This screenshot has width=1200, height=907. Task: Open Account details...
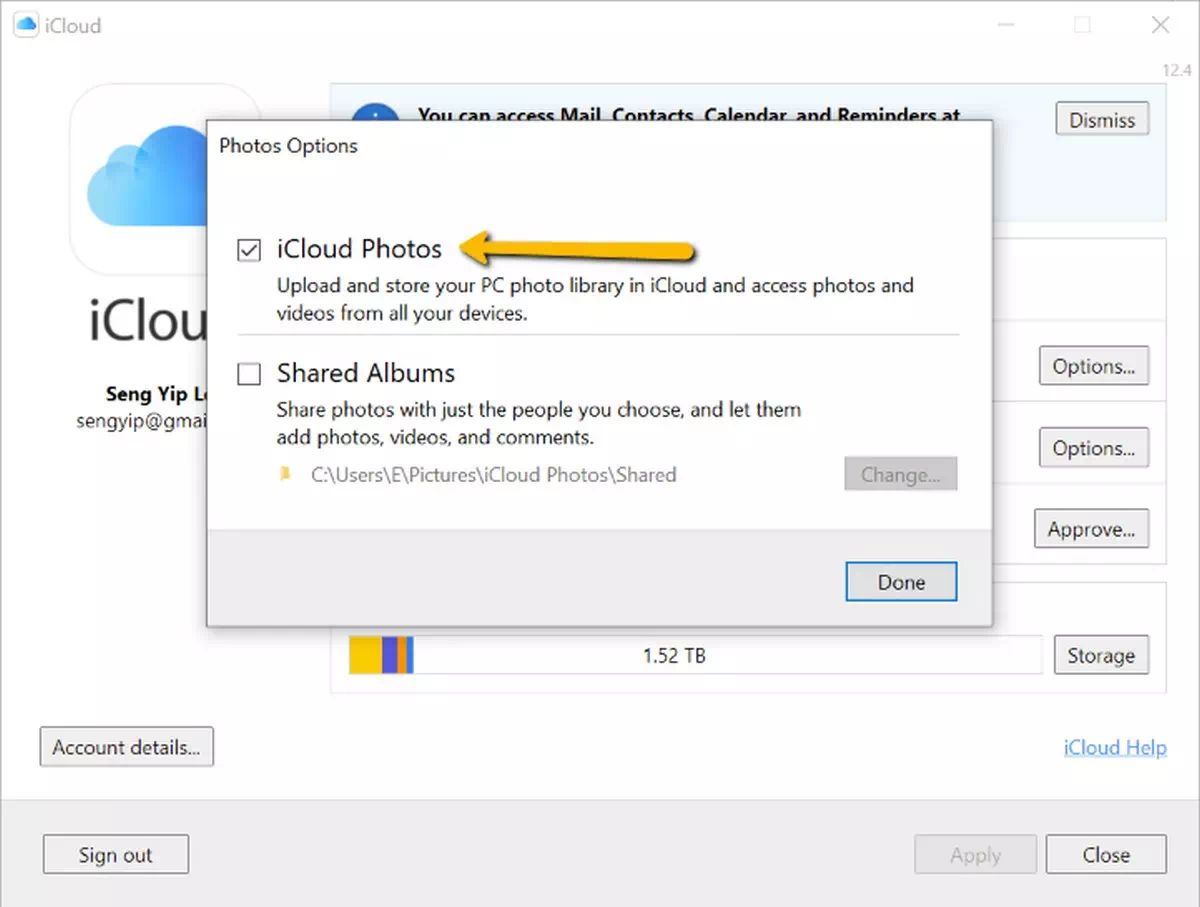click(x=127, y=747)
